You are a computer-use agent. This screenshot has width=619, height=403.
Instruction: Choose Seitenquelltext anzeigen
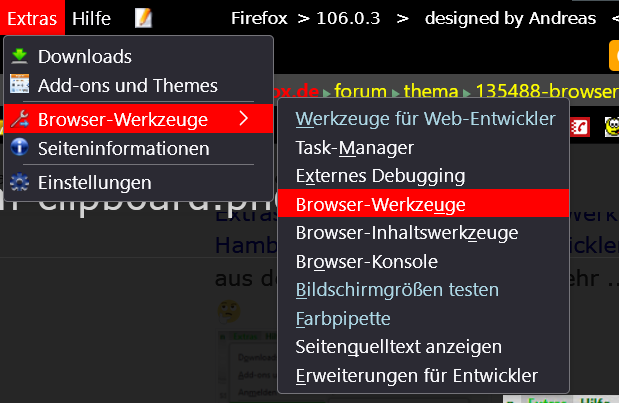[x=423, y=347]
